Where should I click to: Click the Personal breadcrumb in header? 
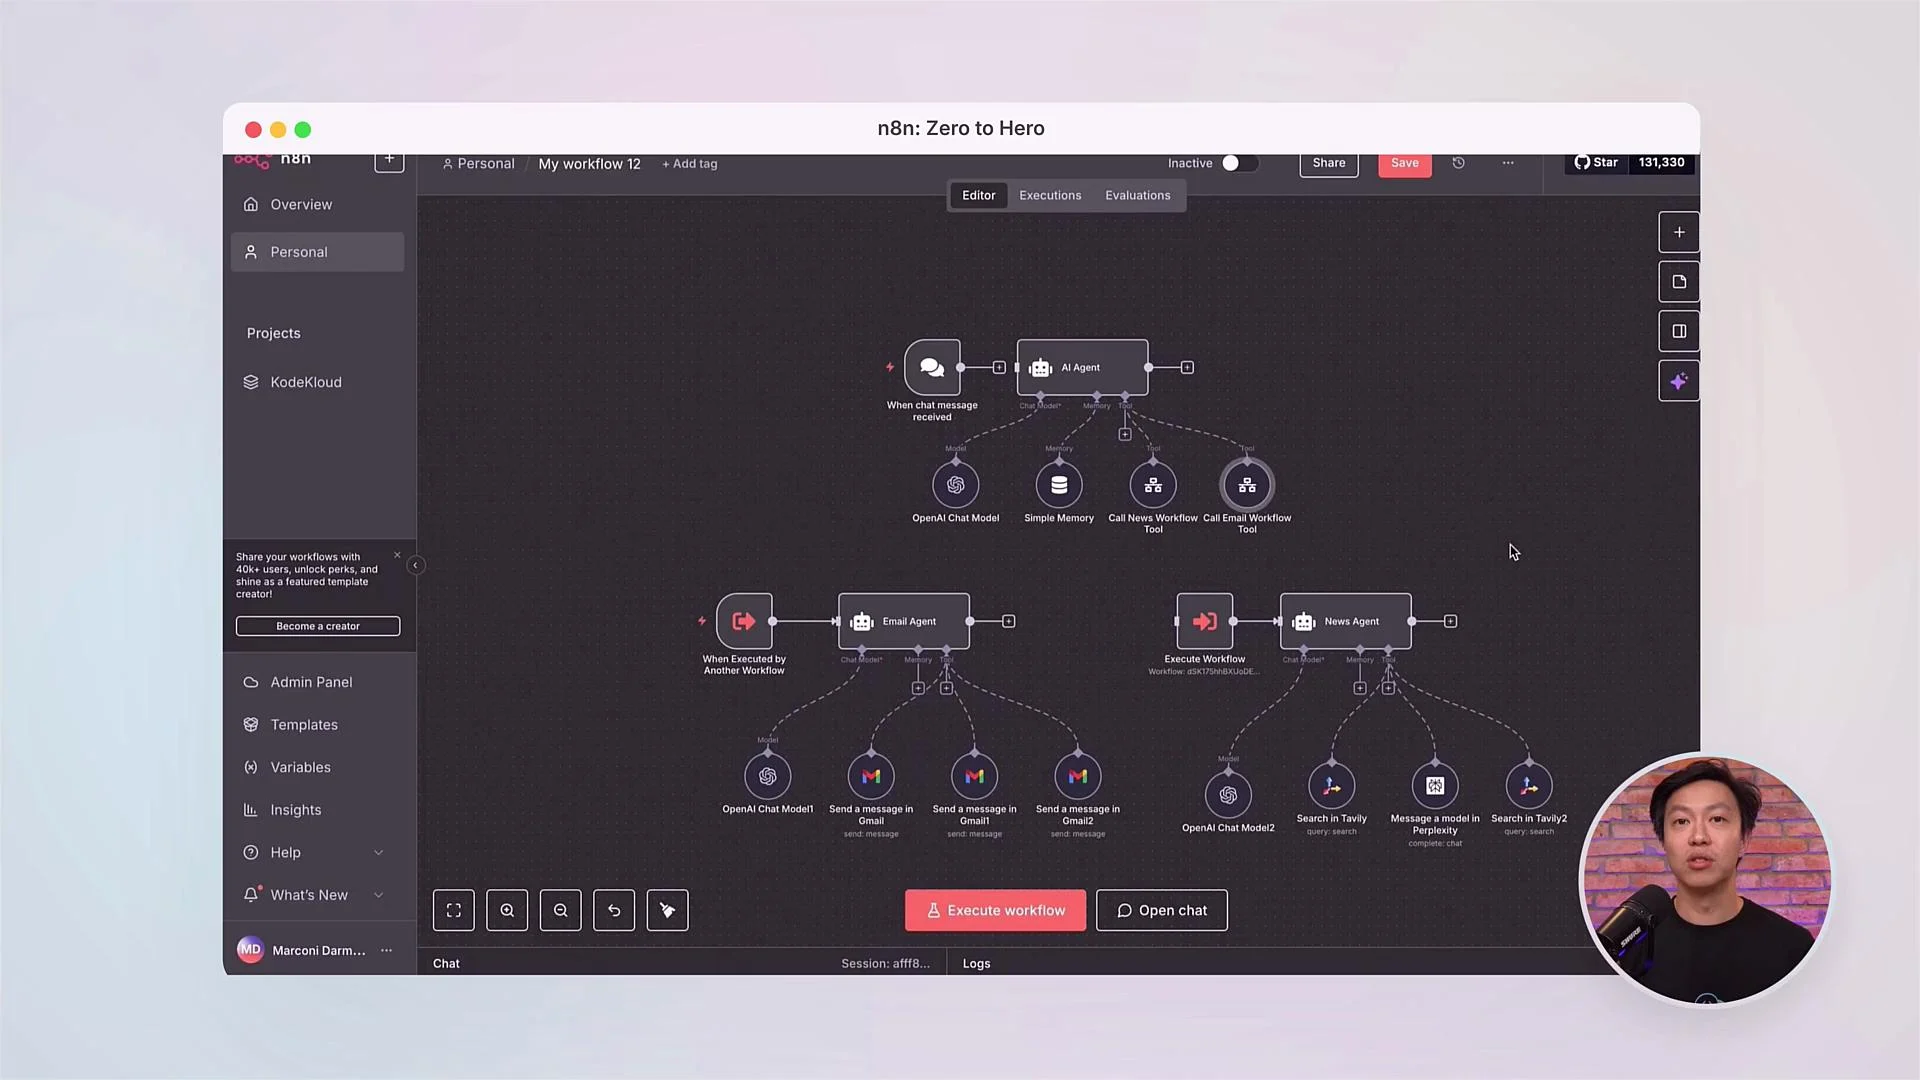coord(479,164)
